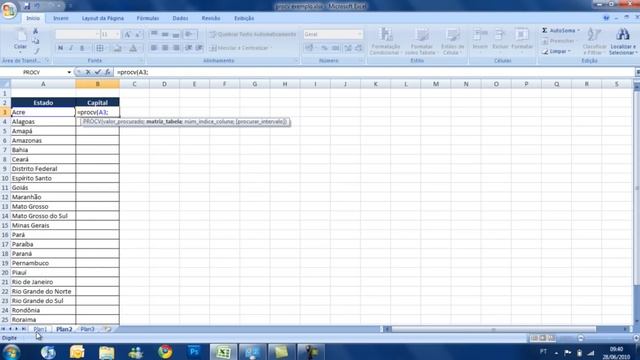Toggle middle vertical alignment
This screenshot has width=640, height=360.
click(x=165, y=34)
